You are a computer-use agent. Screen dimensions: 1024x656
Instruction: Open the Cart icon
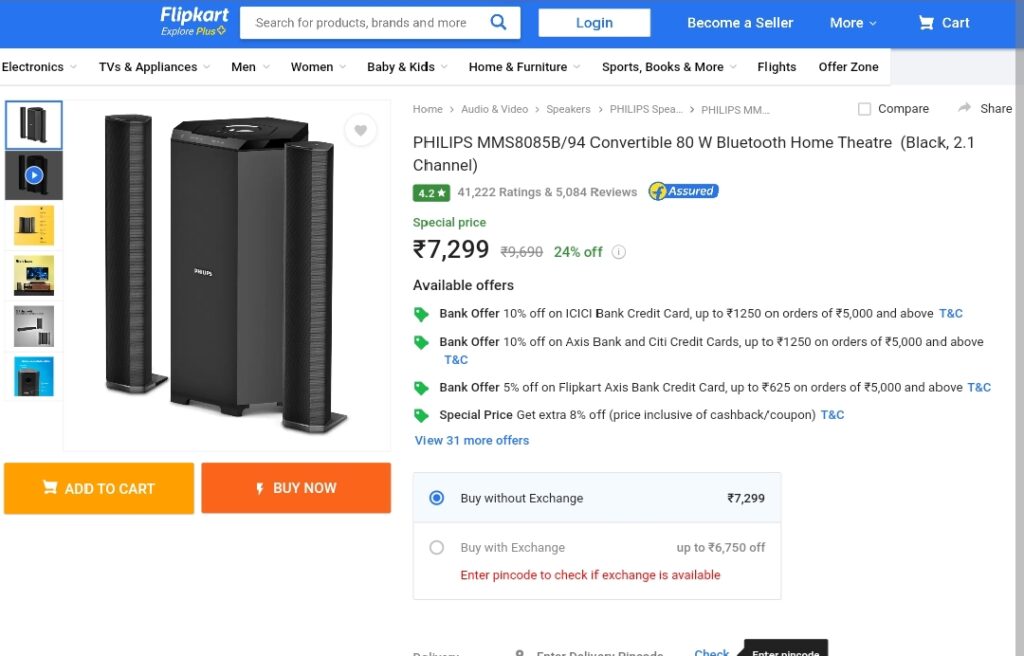click(926, 23)
